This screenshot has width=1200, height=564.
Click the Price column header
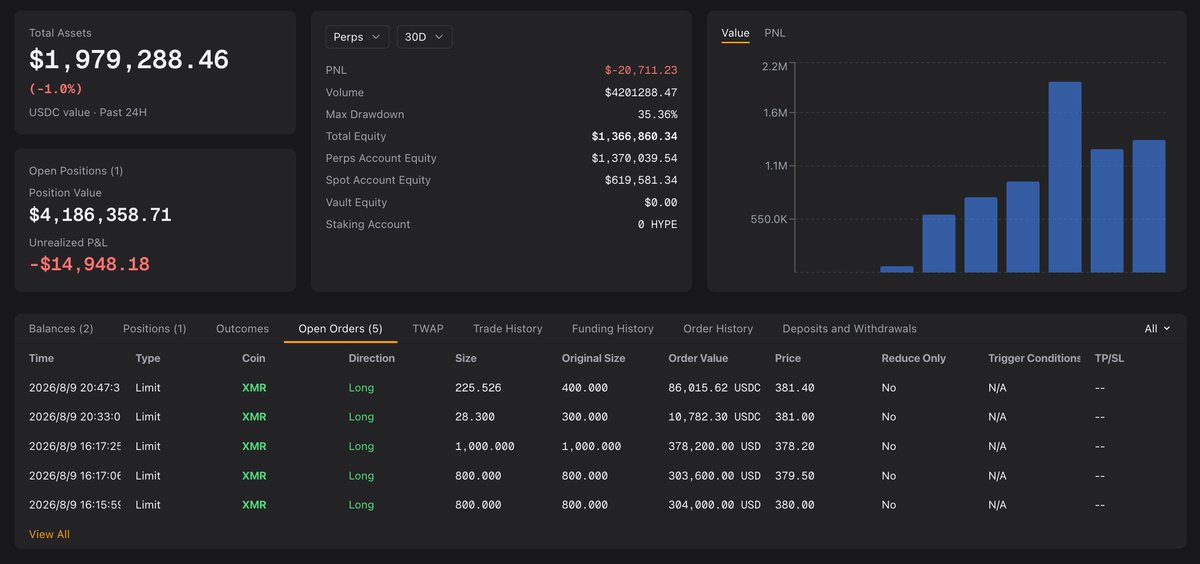pos(788,358)
